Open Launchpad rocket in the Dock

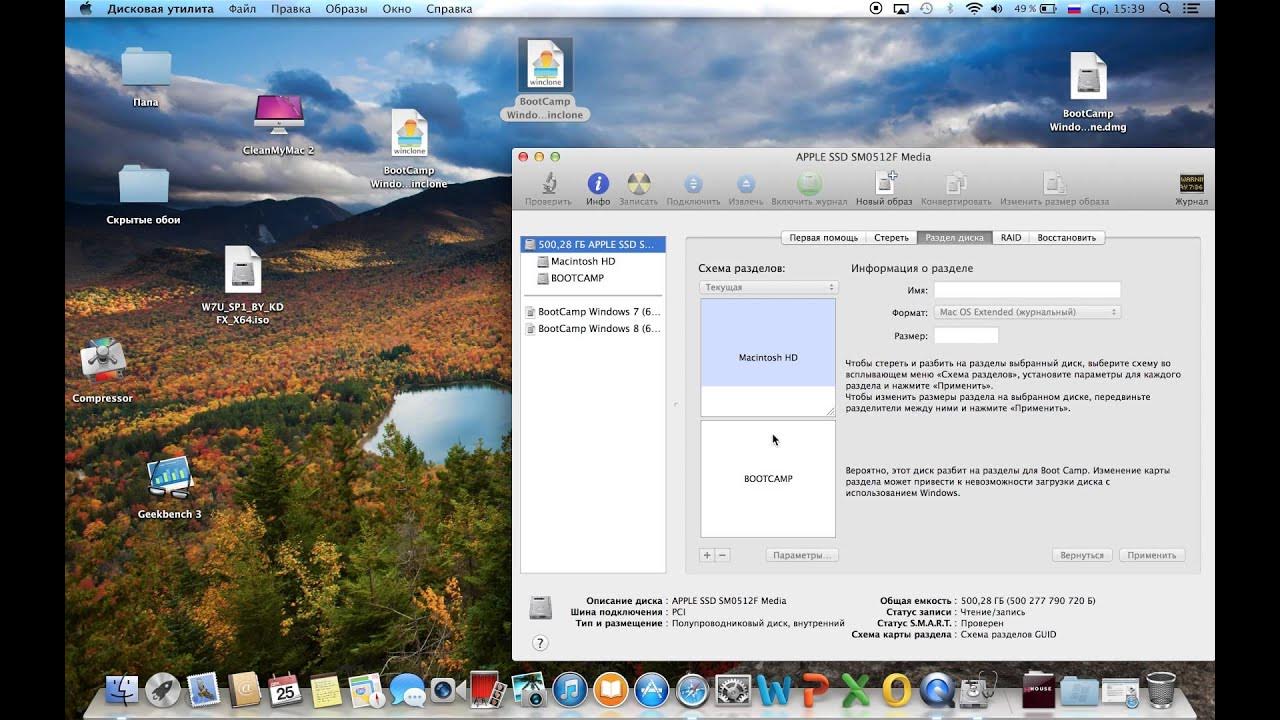163,690
